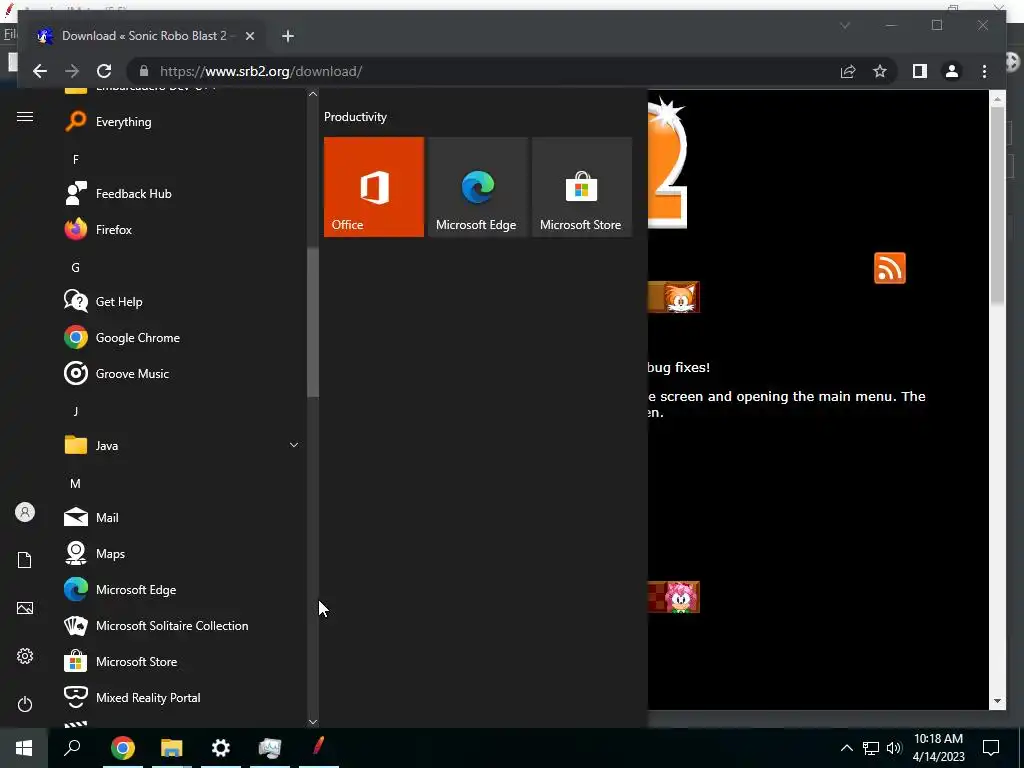1024x768 pixels.
Task: Jump to letter M section header
Action: tap(76, 484)
